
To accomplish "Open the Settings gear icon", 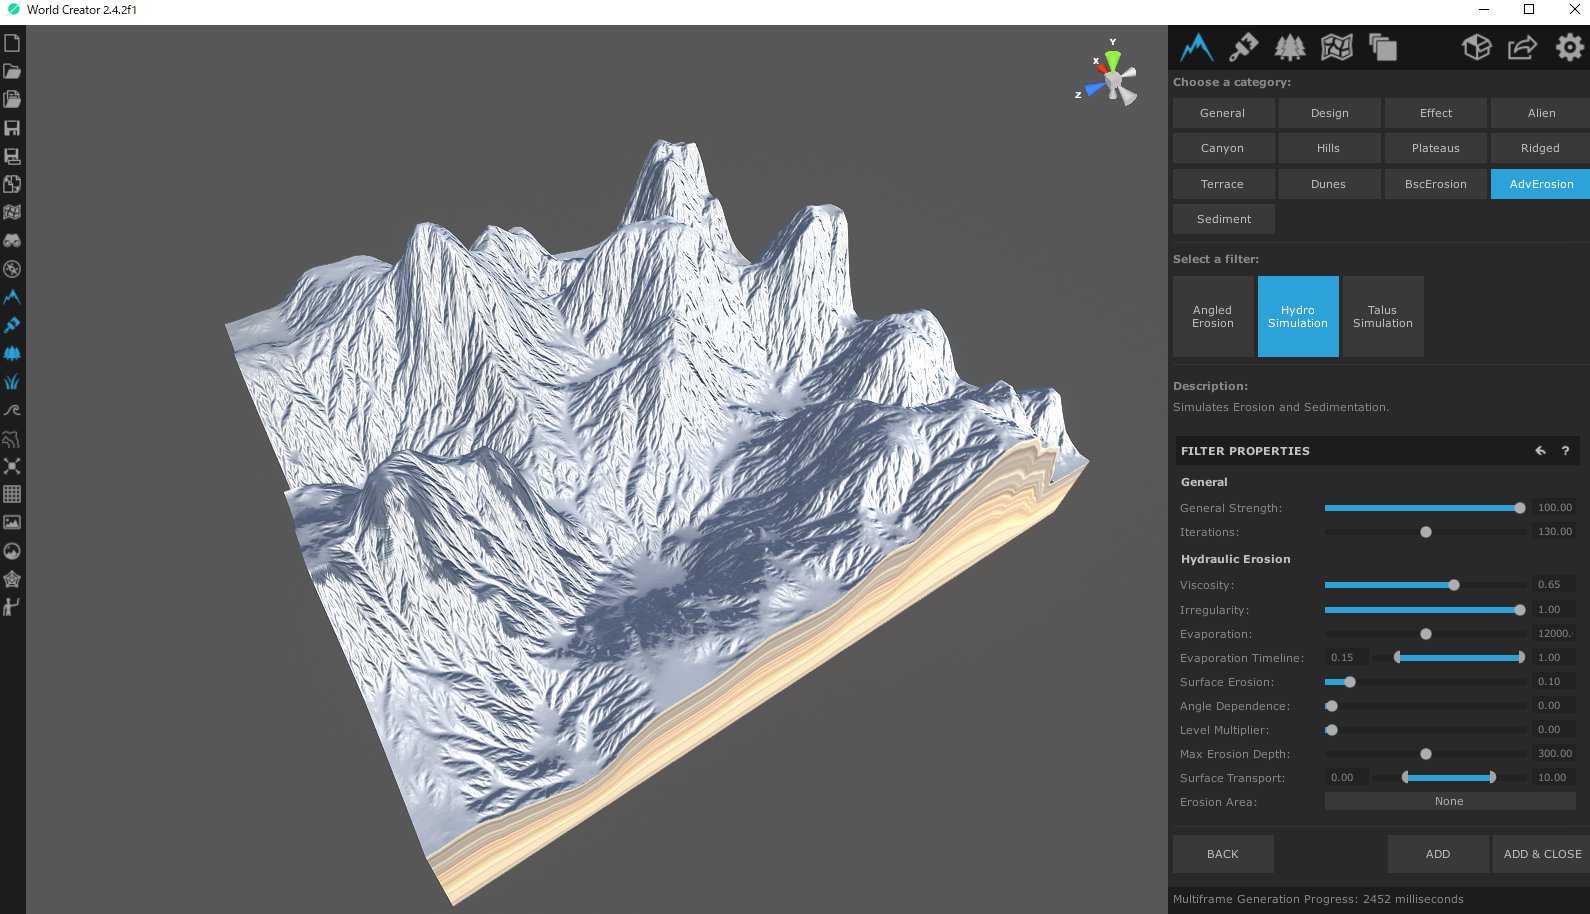I will pyautogui.click(x=1569, y=47).
